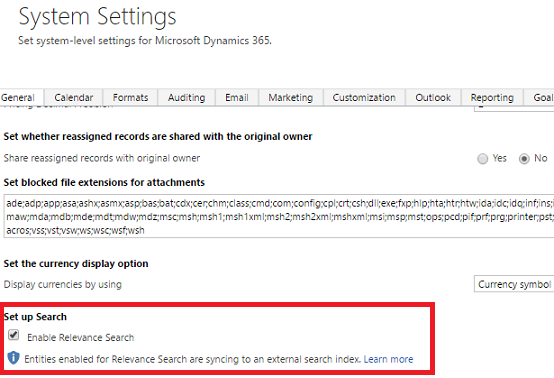Click the Enable Relevance Search label
Image resolution: width=554 pixels, height=378 pixels.
(81, 337)
